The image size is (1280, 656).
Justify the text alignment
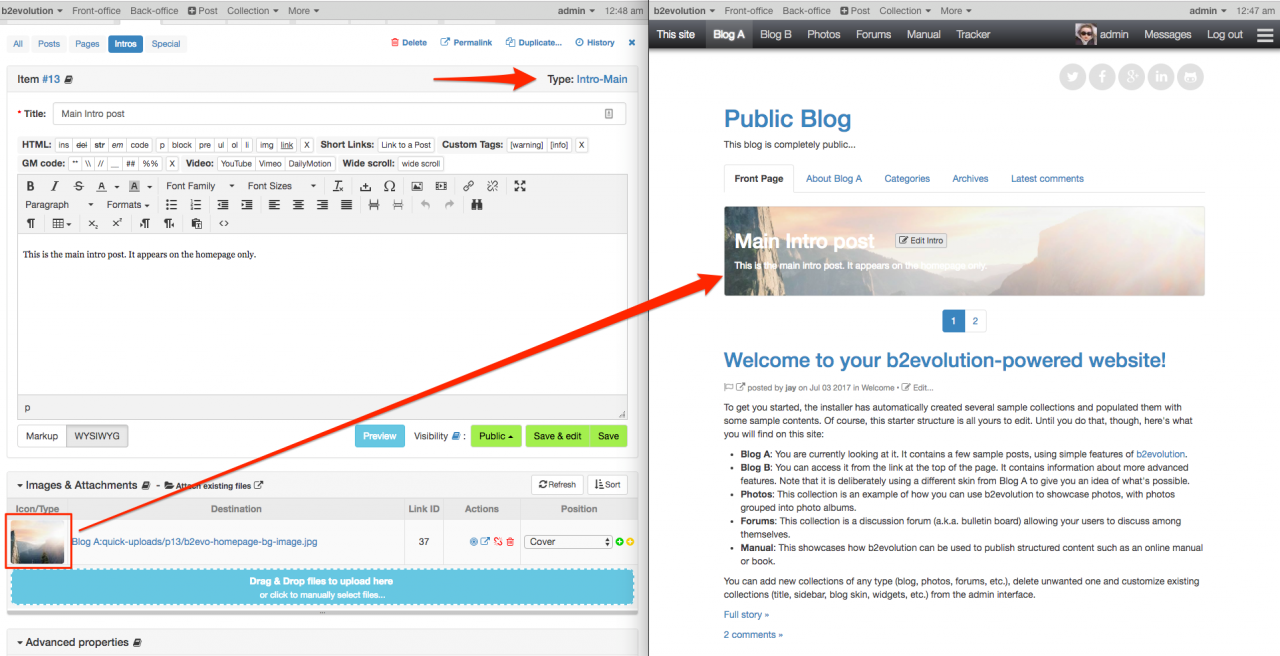[346, 205]
